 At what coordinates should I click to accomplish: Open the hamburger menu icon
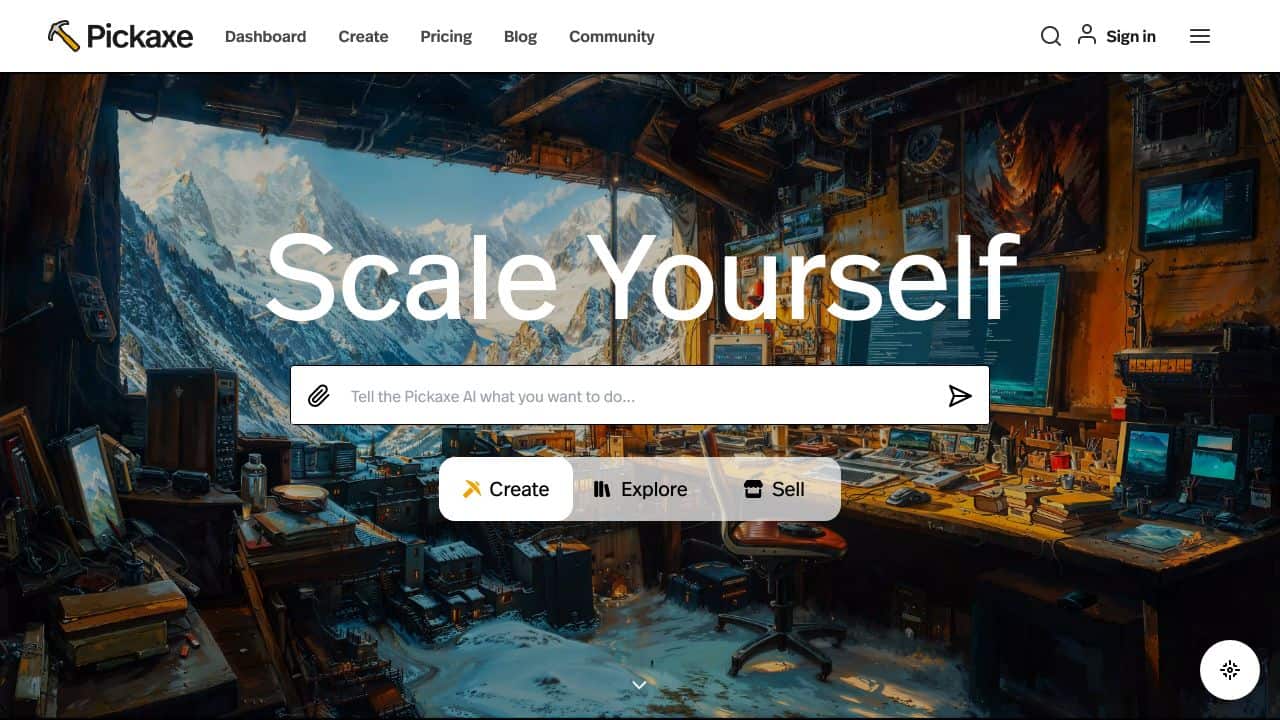point(1200,36)
